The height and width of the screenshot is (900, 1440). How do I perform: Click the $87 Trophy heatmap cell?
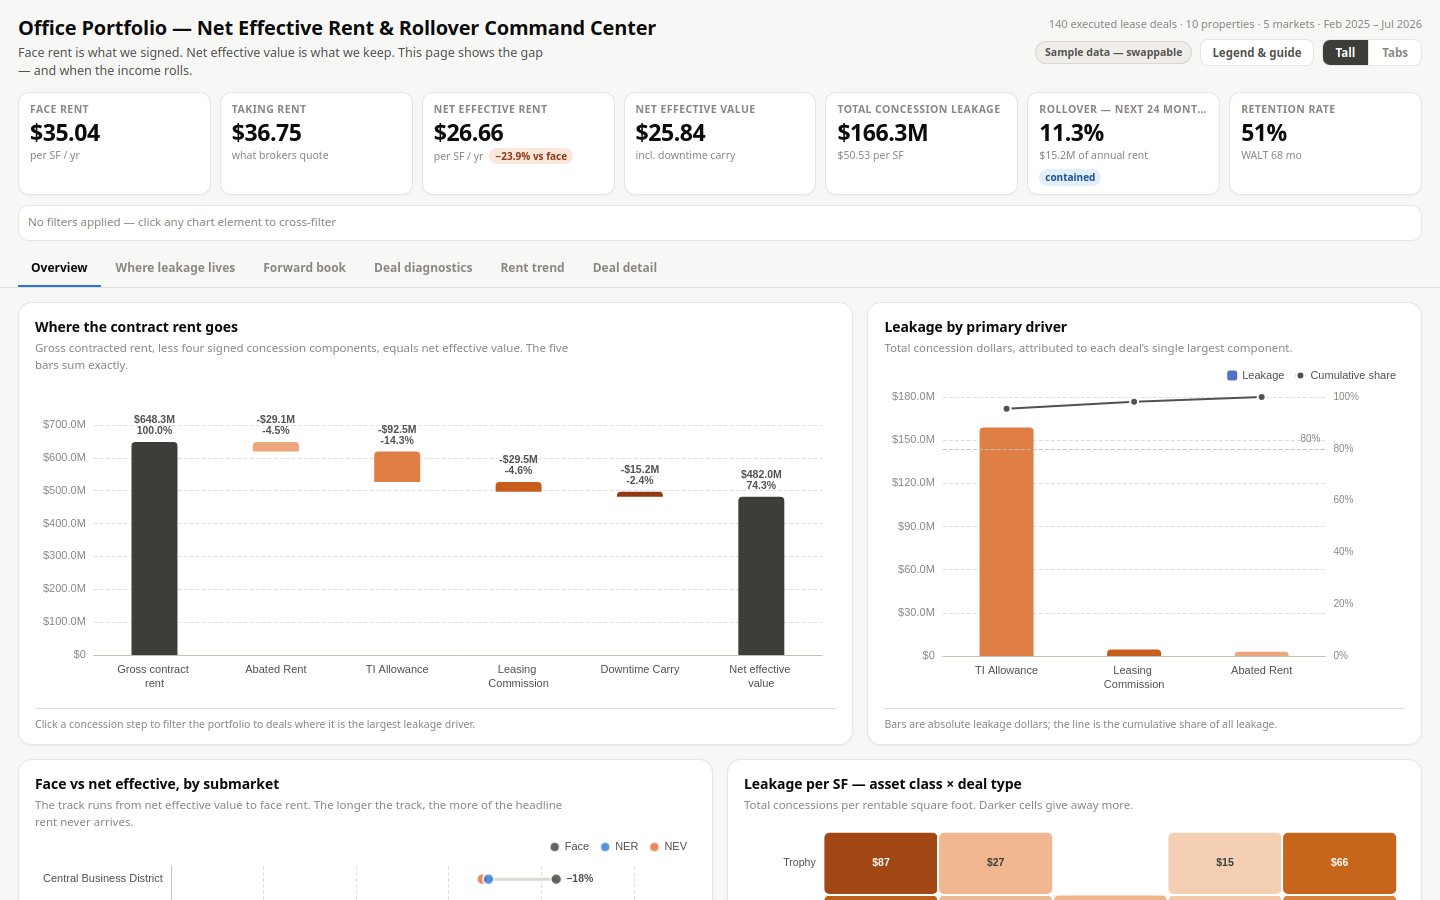point(881,863)
